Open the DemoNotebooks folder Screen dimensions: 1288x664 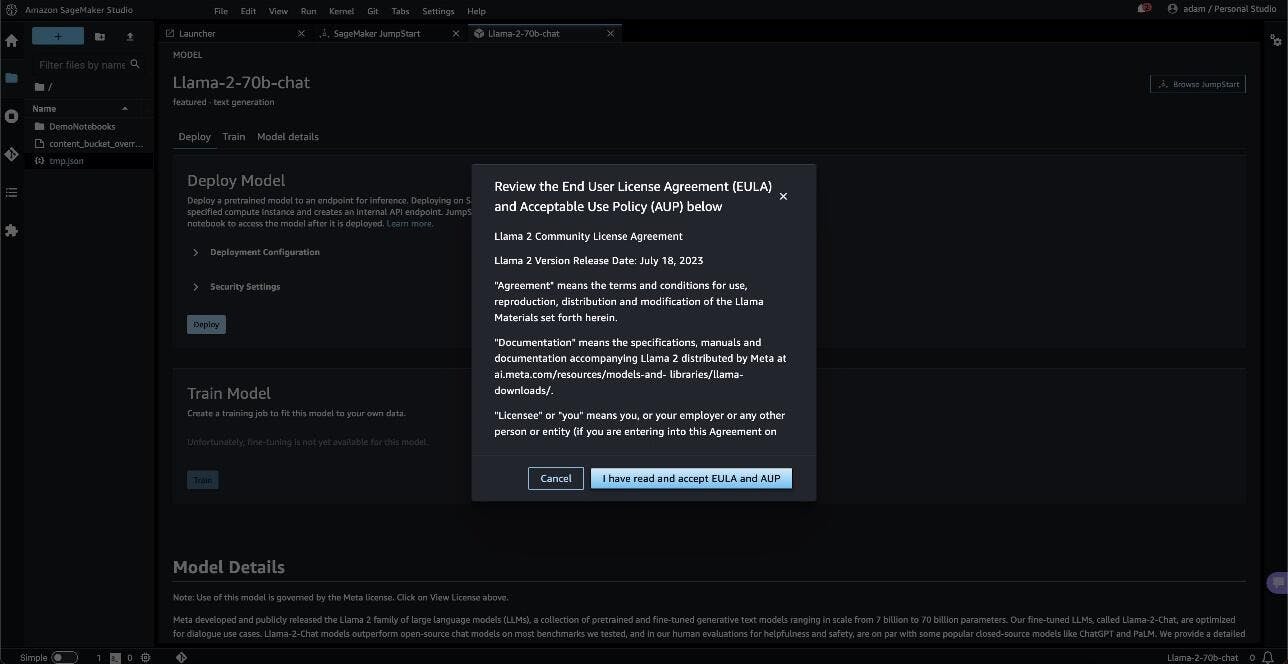coord(82,127)
